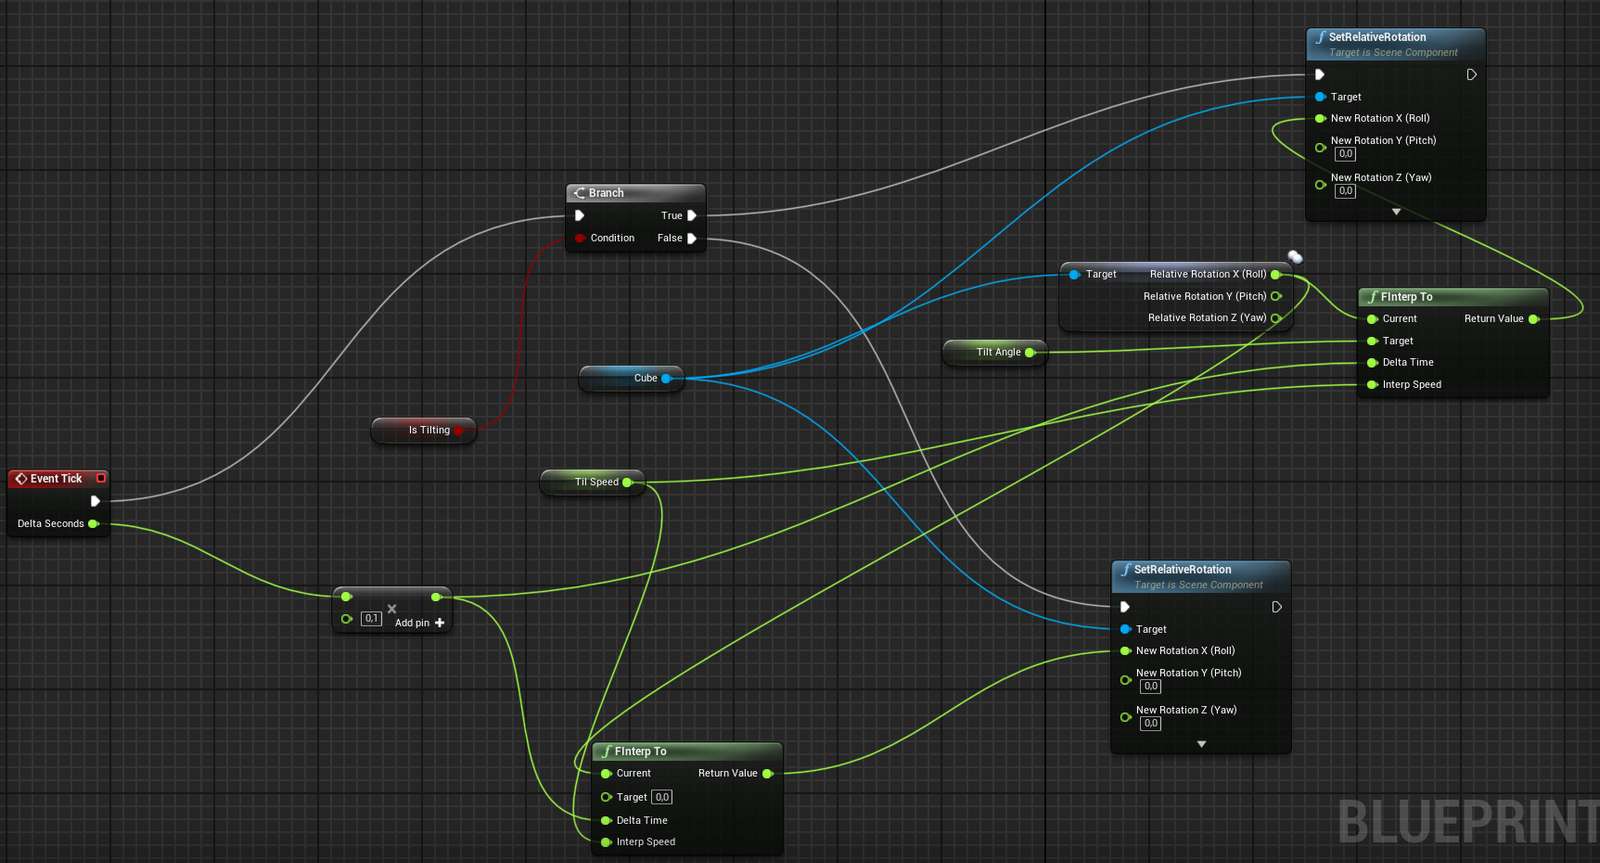Expand lower SetRelativeRotation advanced pins arrow

click(1201, 744)
